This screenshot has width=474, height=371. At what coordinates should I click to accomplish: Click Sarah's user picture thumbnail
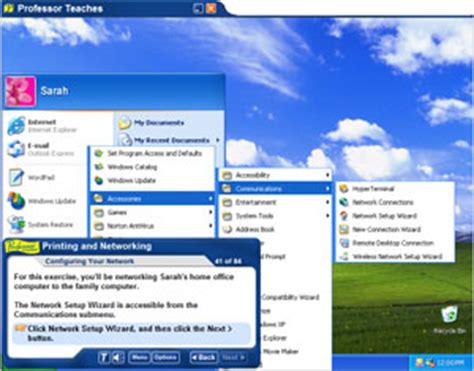tap(21, 91)
